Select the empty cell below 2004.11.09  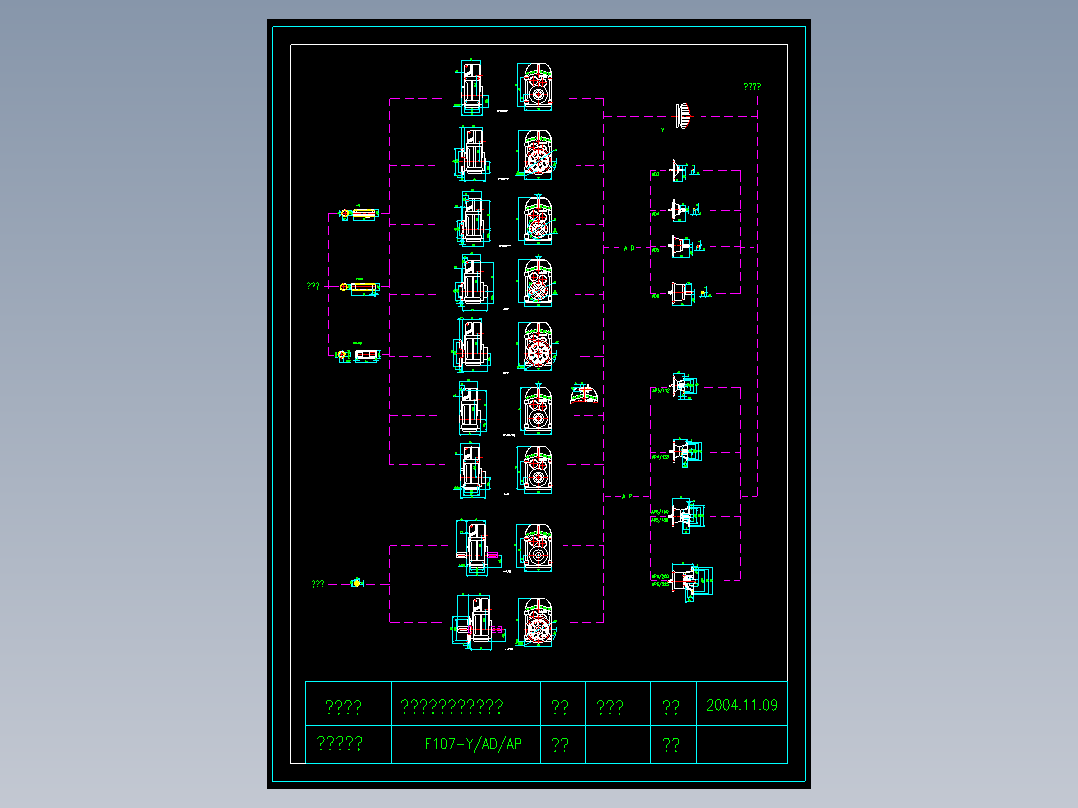tap(742, 745)
